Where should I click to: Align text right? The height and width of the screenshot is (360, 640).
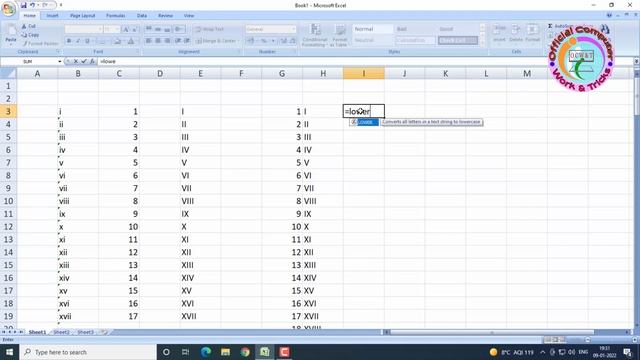[x=167, y=41]
